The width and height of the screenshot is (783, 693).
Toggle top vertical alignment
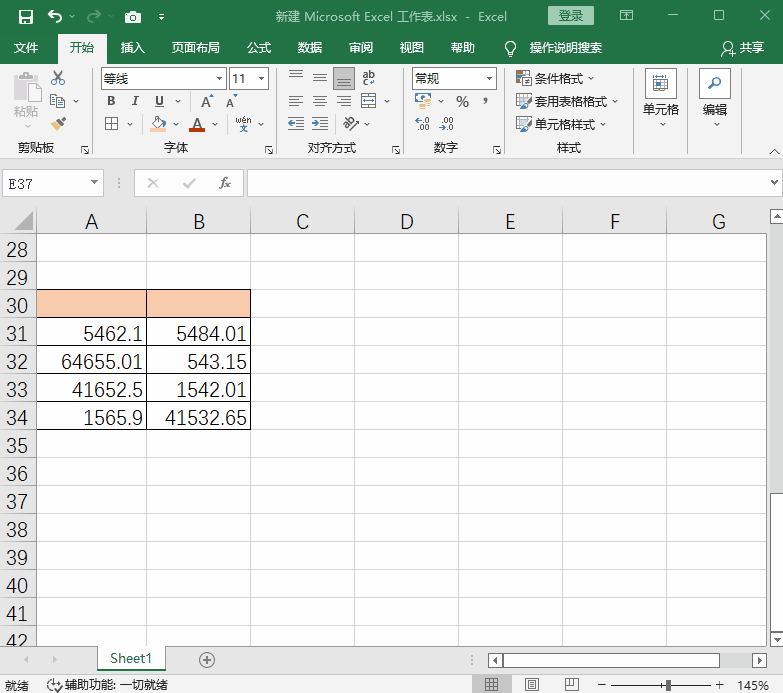point(296,77)
